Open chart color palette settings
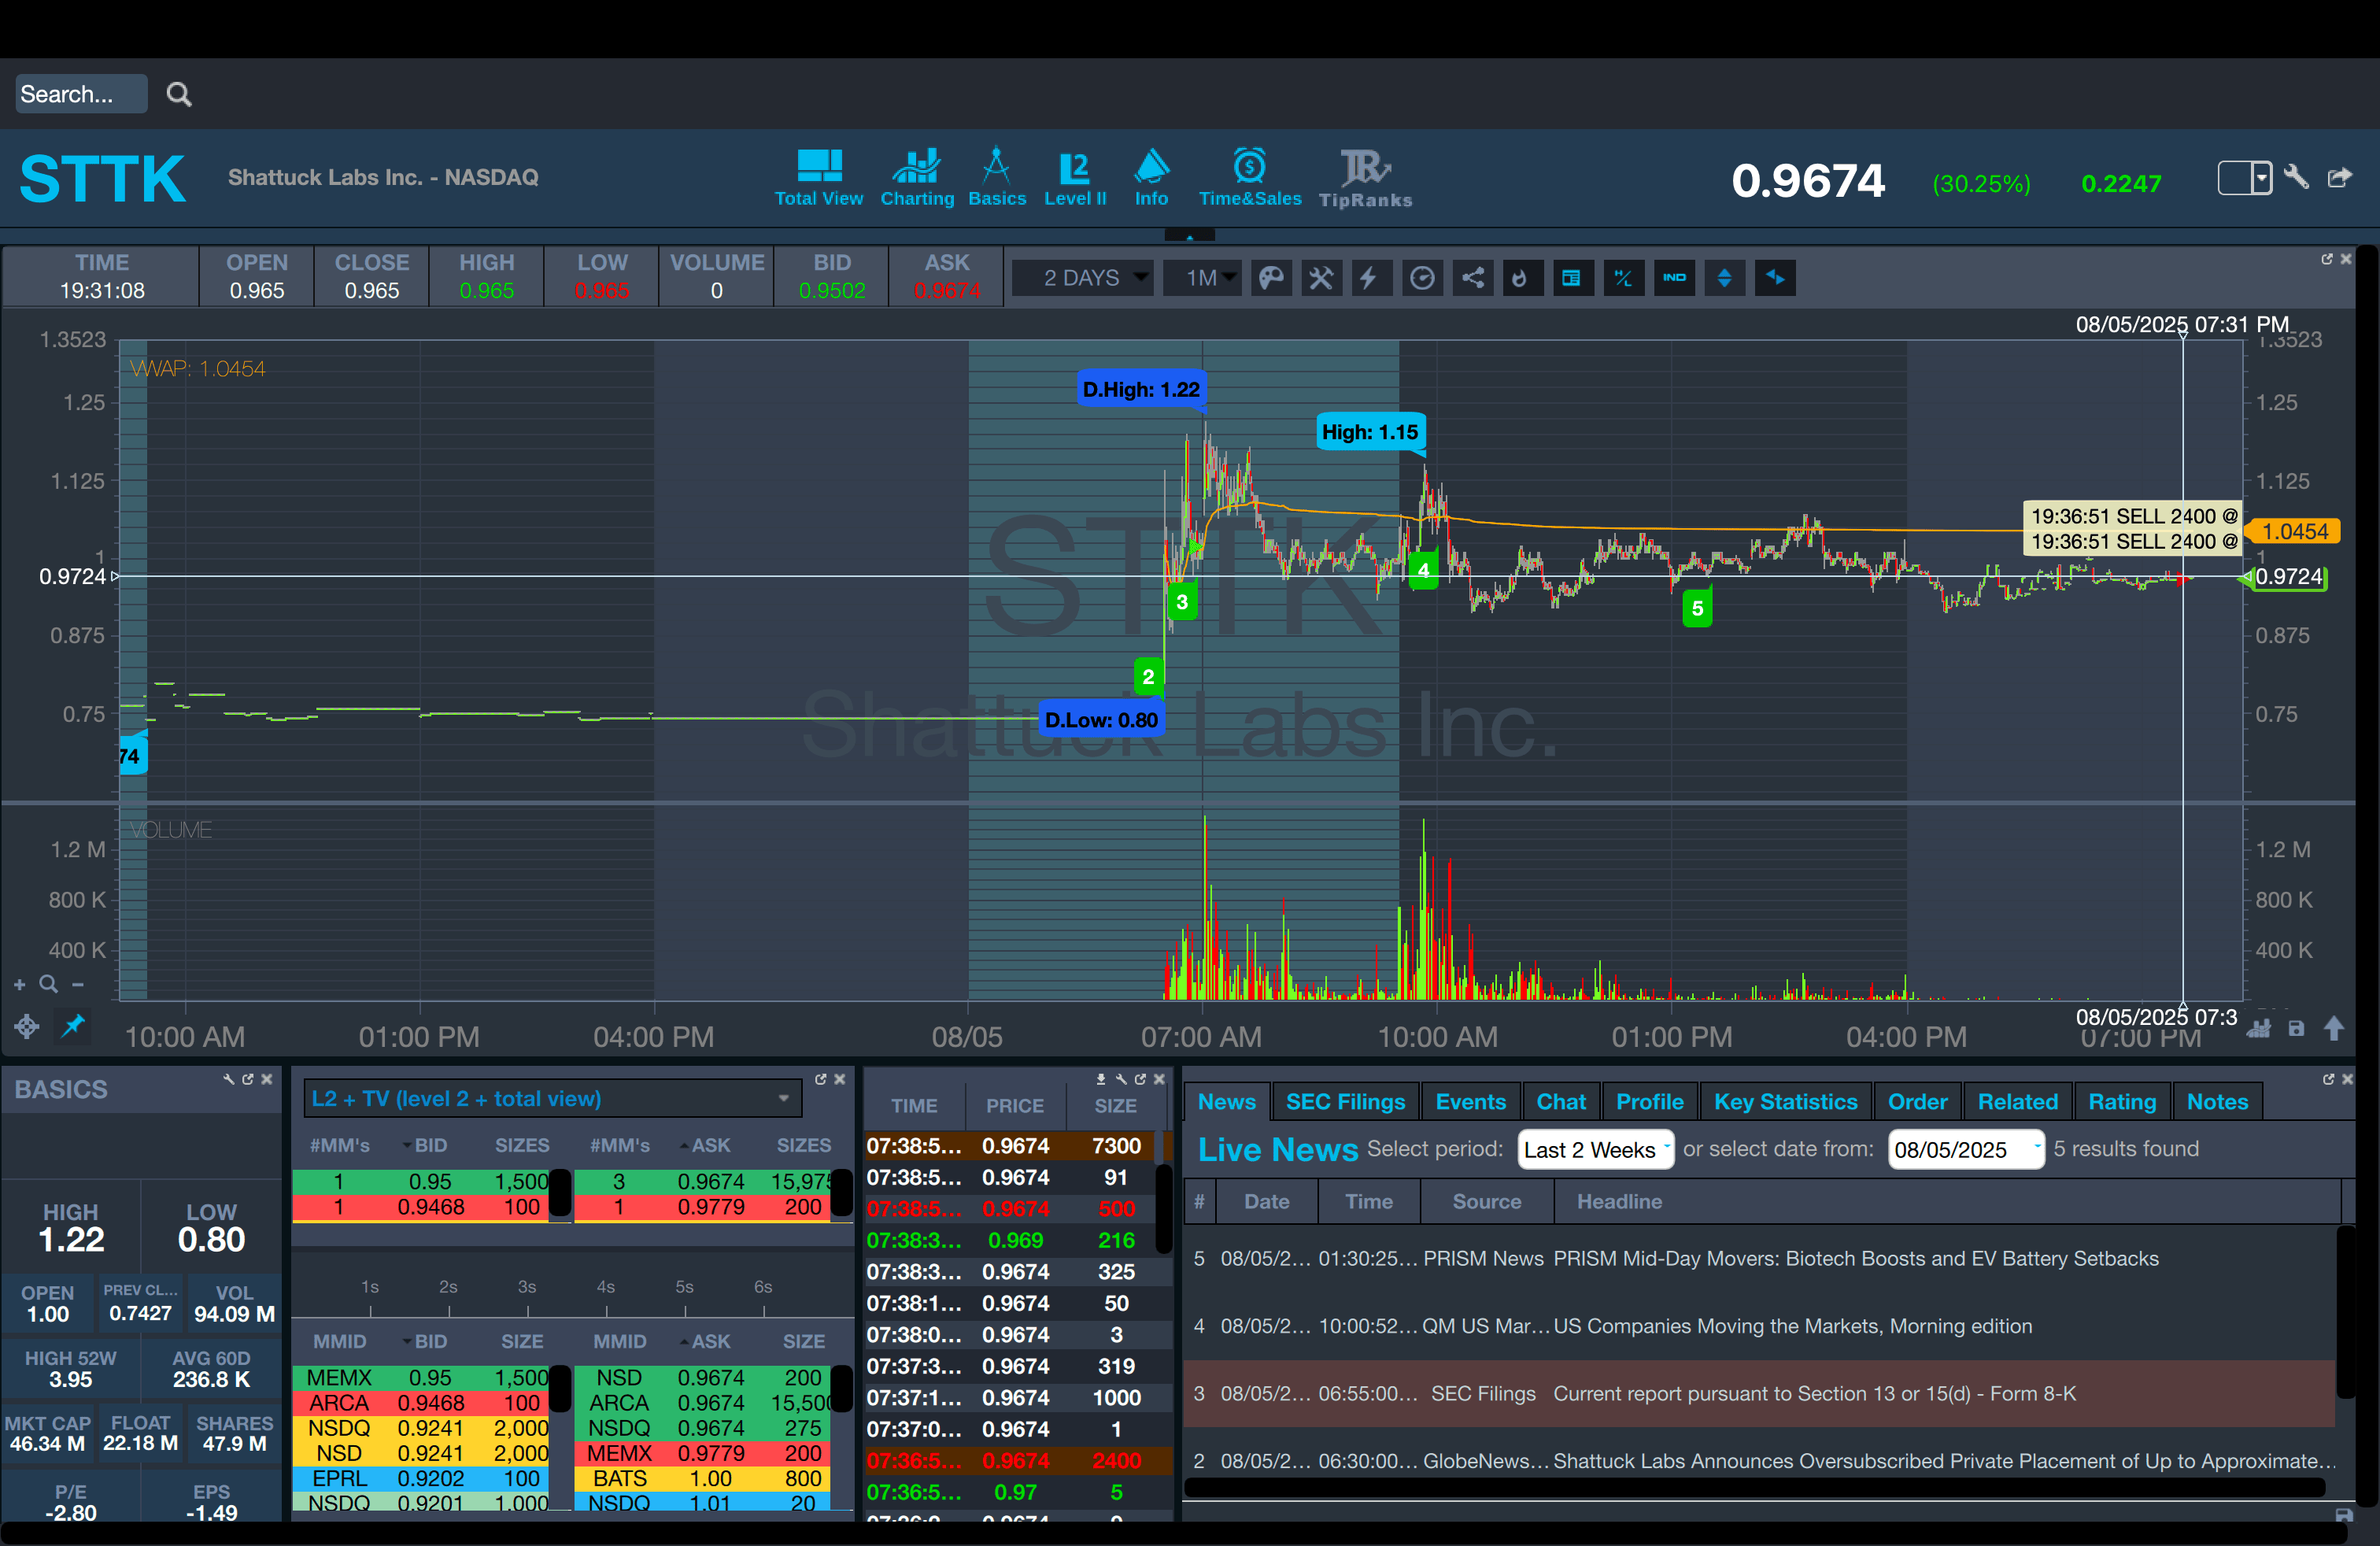Screen dimensions: 2380x1546 click(x=1271, y=278)
